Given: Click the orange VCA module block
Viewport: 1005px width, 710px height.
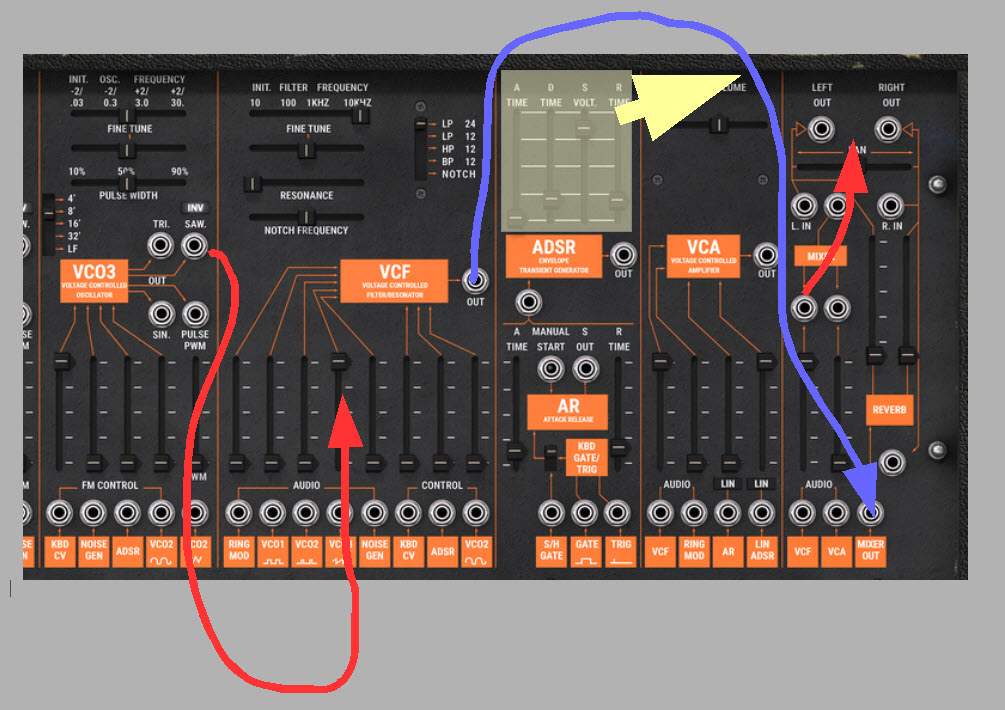Looking at the screenshot, I should (x=703, y=256).
